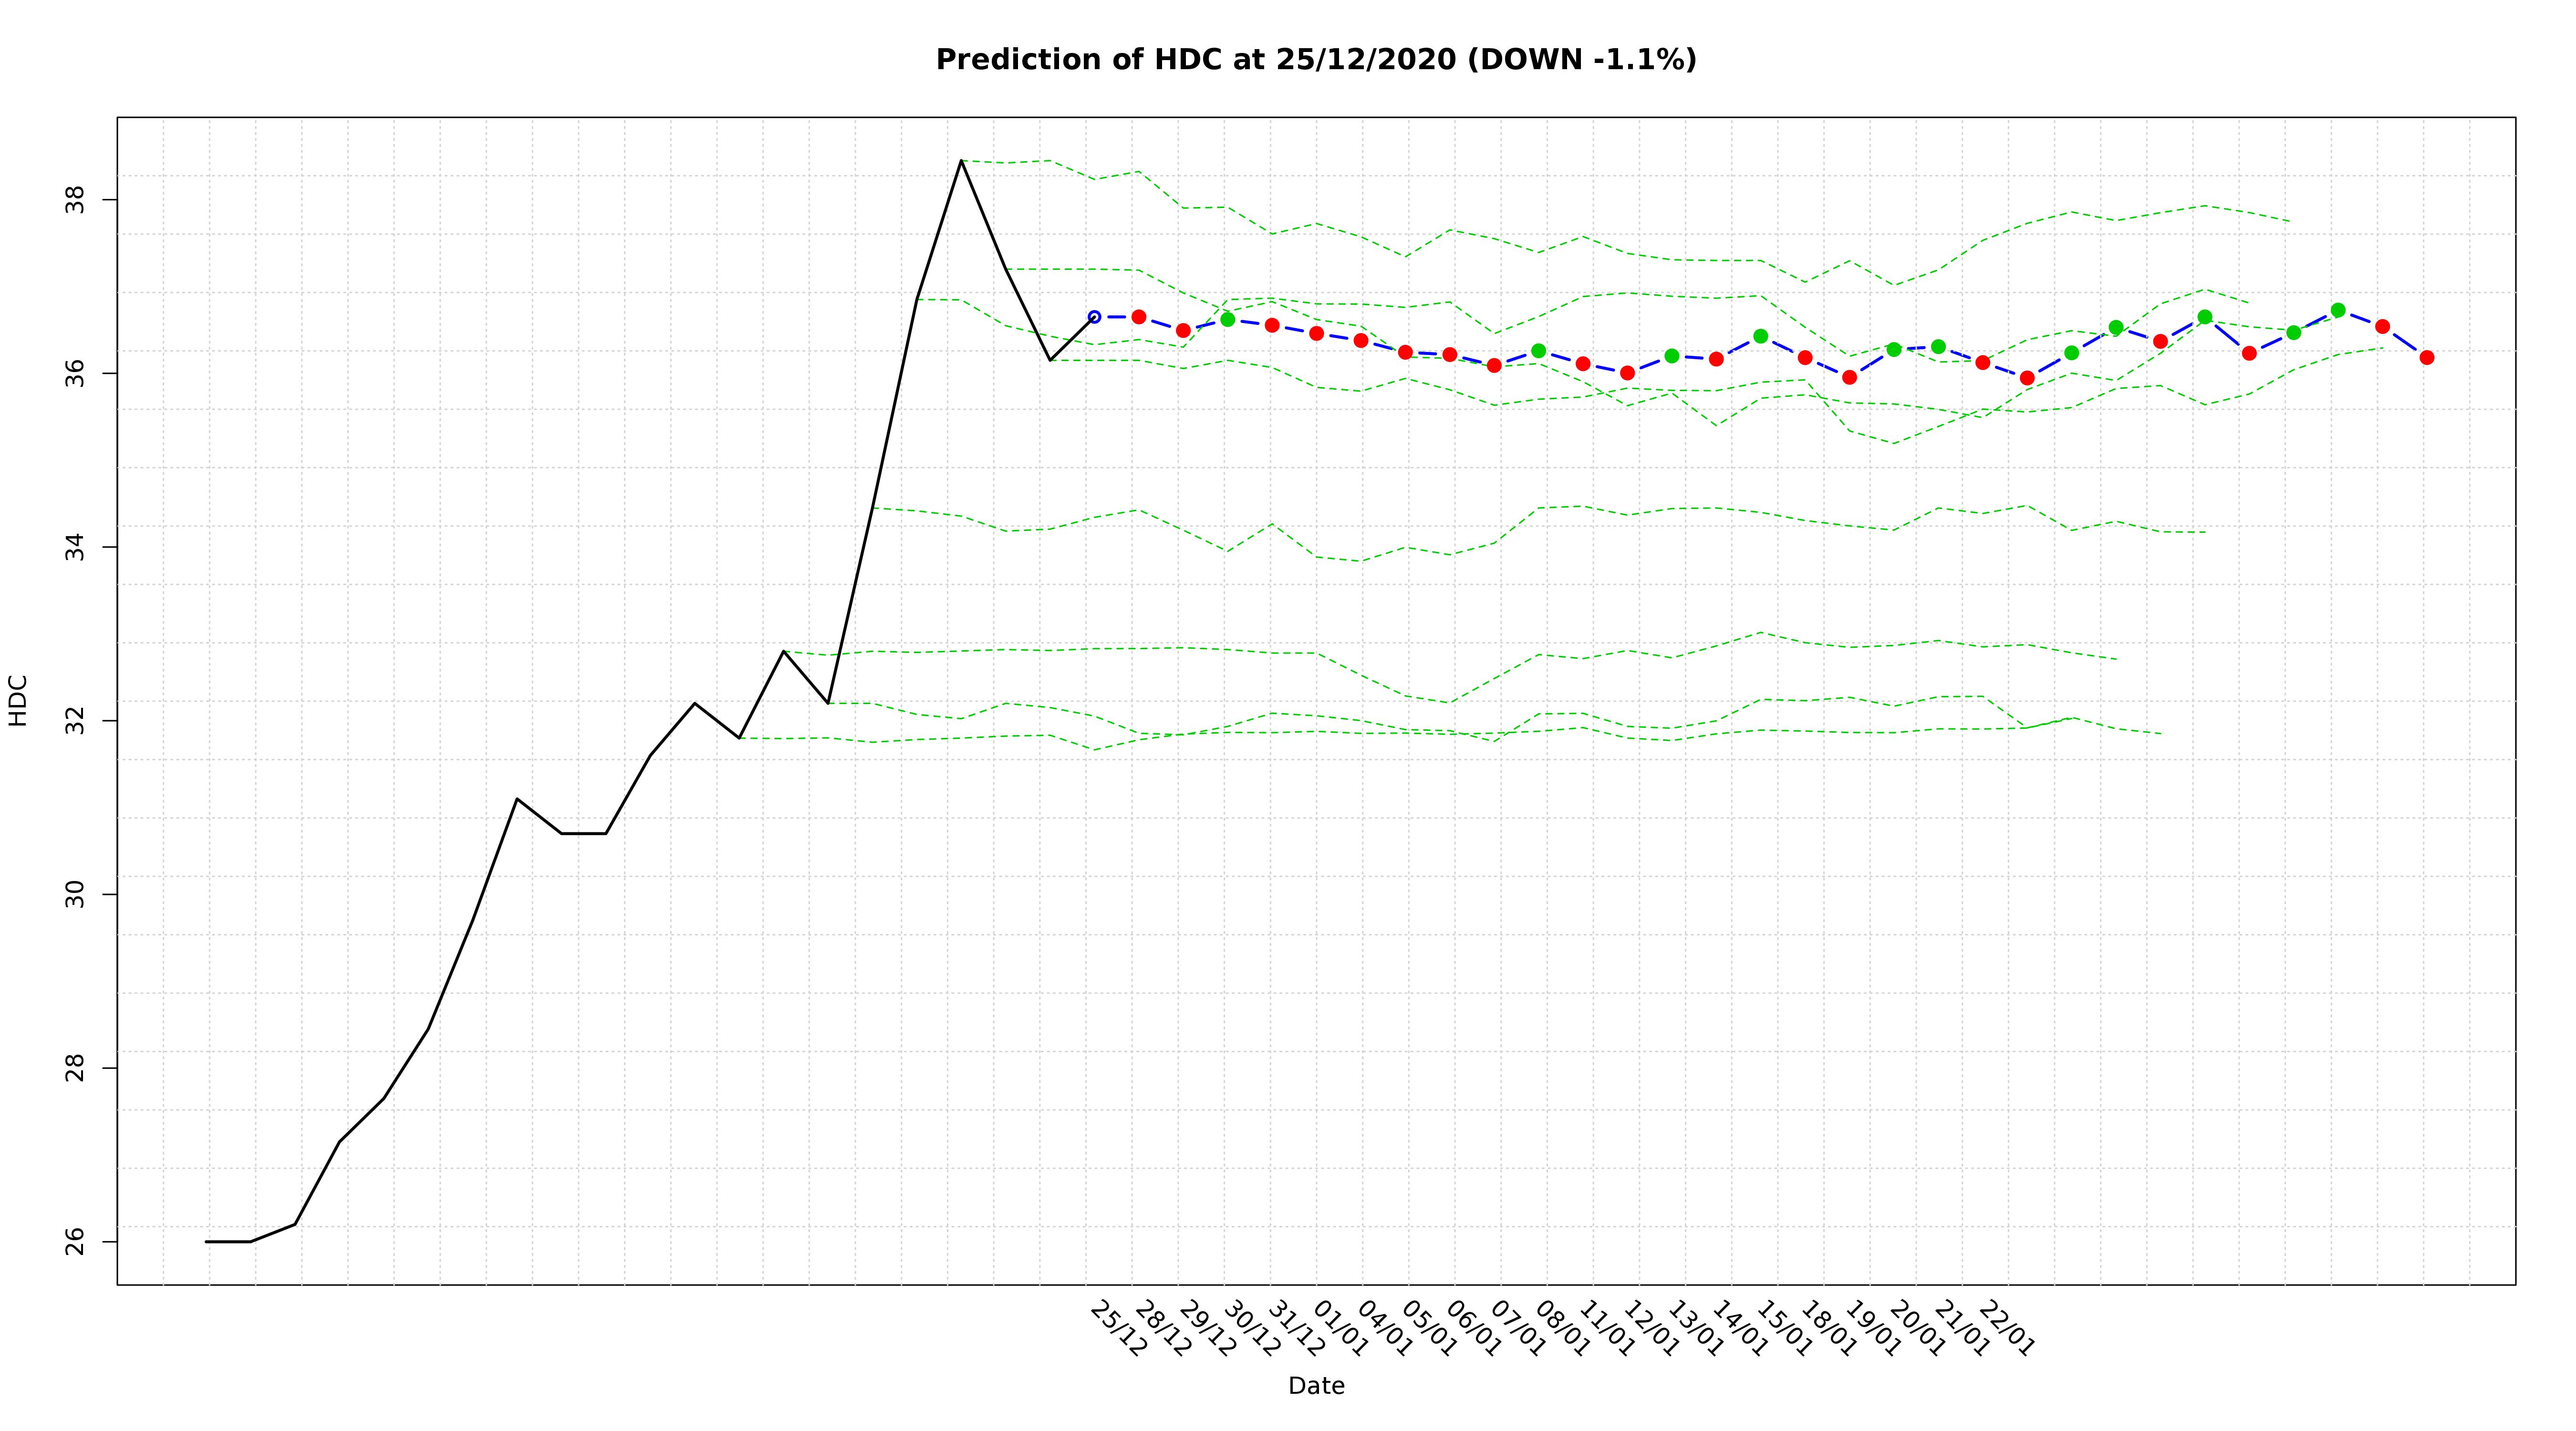The height and width of the screenshot is (1431, 2576).
Task: Click the green dot above 08/01
Action: pos(1538,351)
